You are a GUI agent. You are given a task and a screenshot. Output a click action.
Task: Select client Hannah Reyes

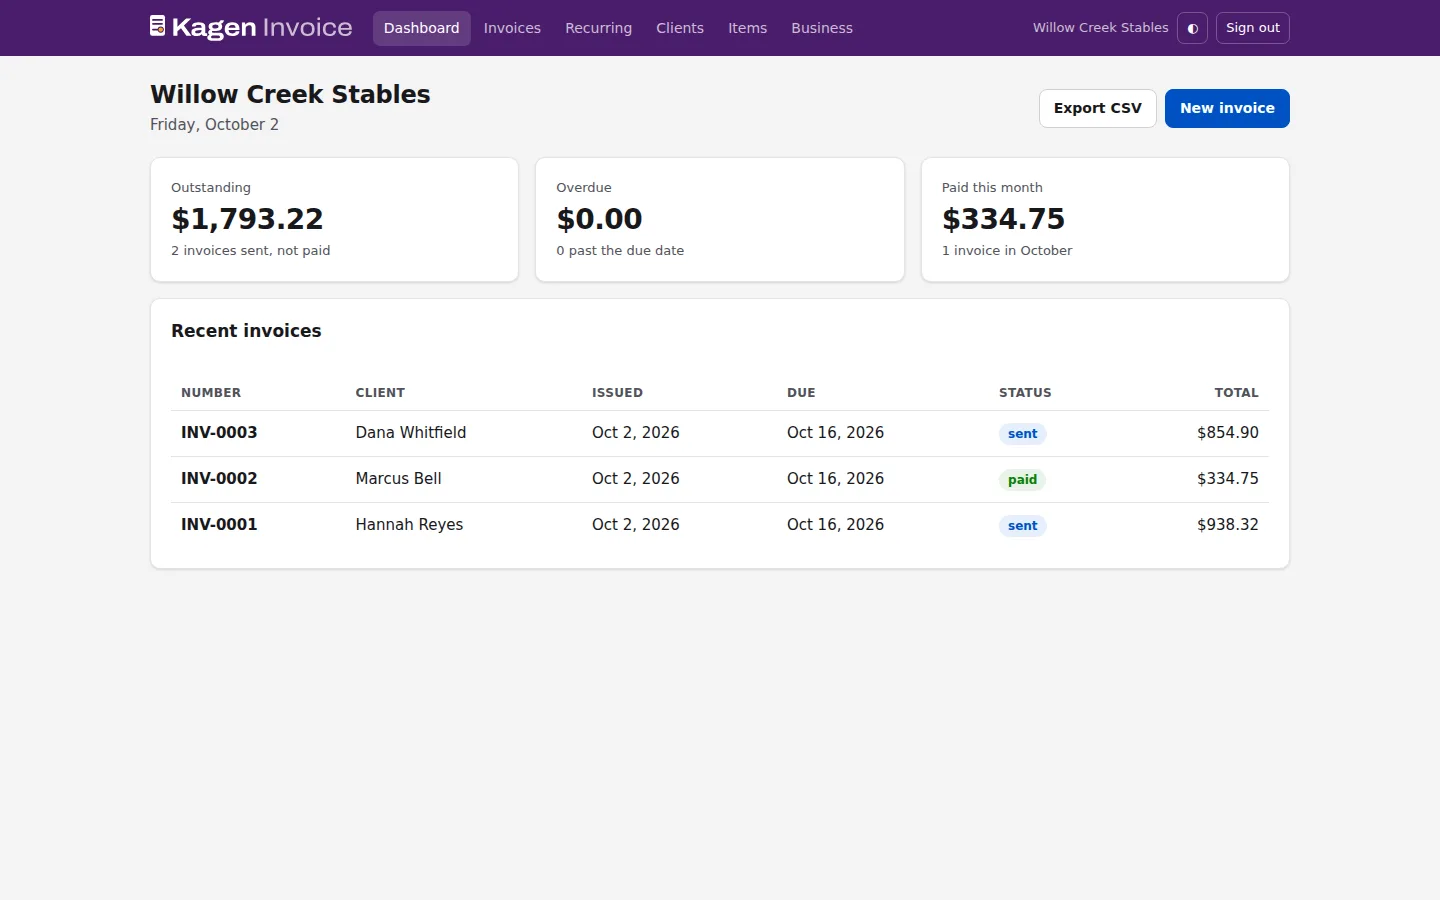409,525
